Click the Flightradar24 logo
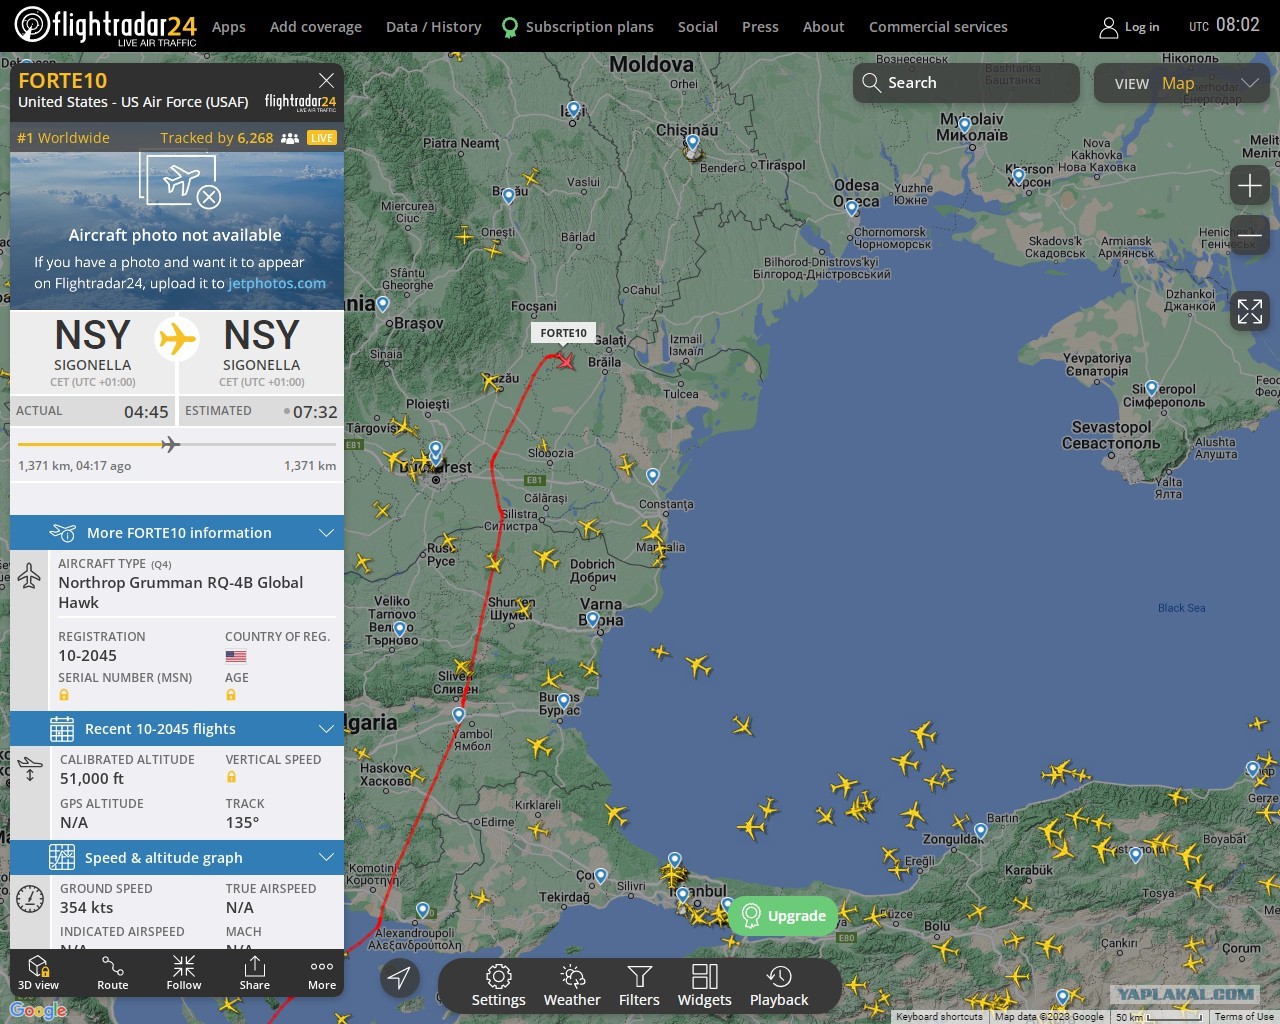Viewport: 1280px width, 1024px height. (105, 26)
